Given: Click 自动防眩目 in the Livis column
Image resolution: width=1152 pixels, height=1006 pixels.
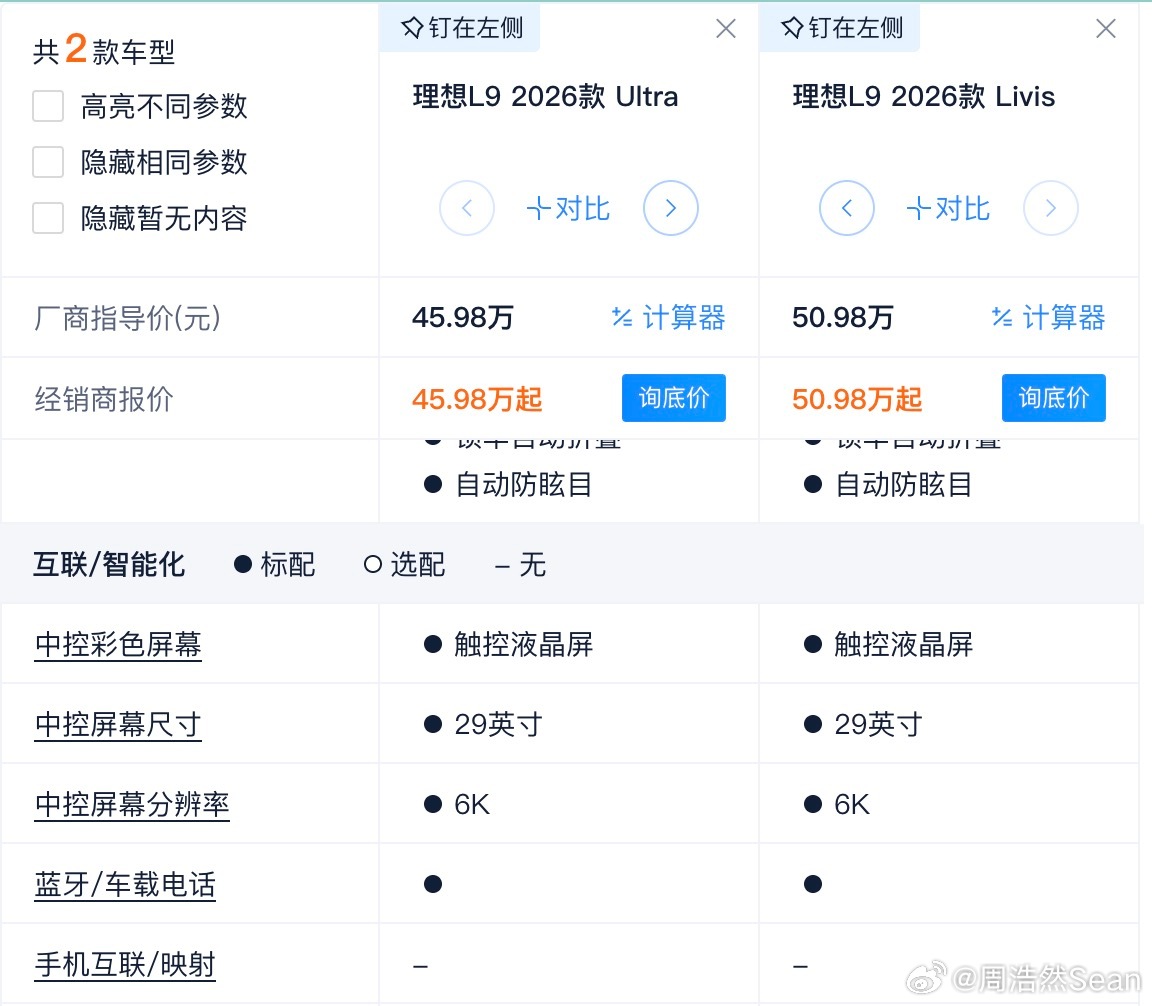Looking at the screenshot, I should [x=903, y=485].
